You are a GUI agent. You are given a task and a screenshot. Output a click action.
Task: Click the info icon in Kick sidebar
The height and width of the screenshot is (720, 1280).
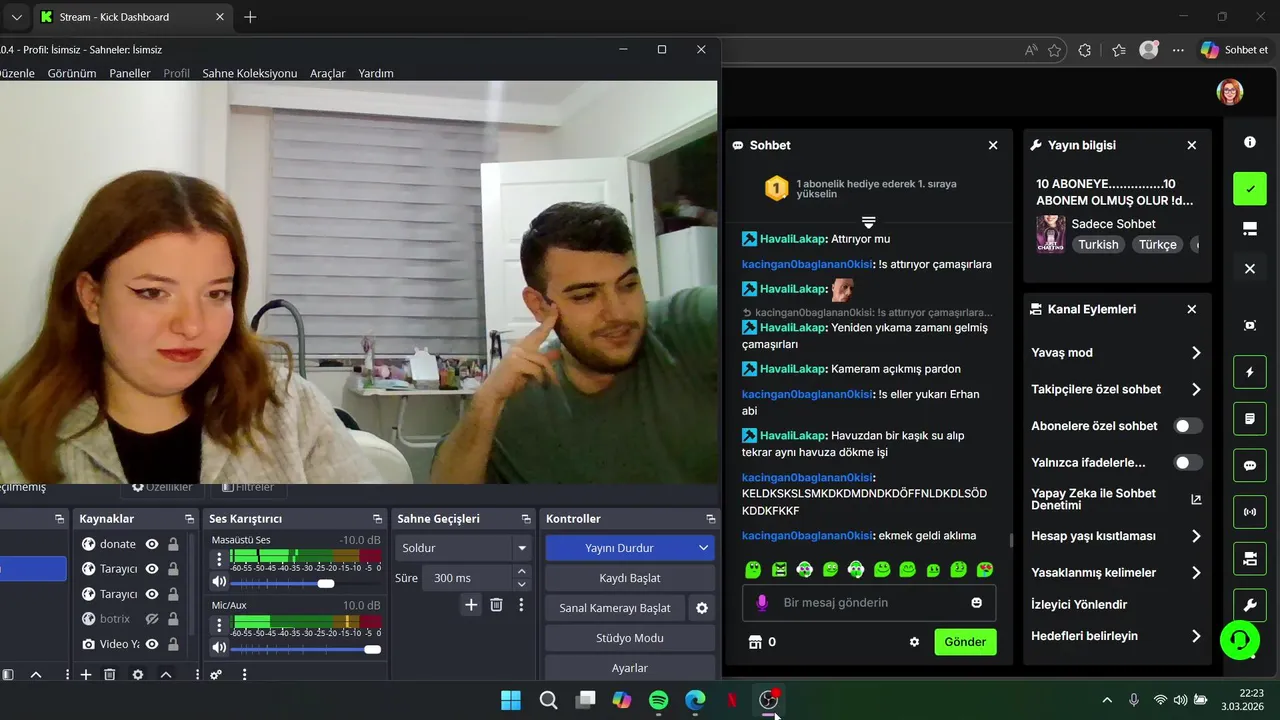[x=1250, y=143]
